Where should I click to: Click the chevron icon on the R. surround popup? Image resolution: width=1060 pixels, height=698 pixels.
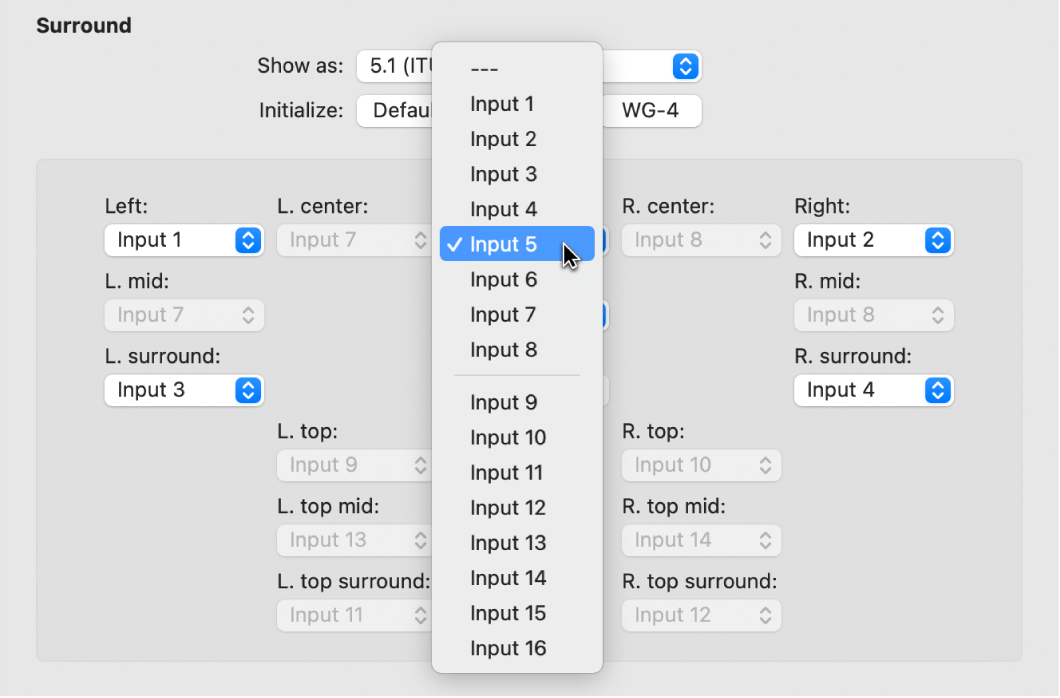pyautogui.click(x=937, y=390)
